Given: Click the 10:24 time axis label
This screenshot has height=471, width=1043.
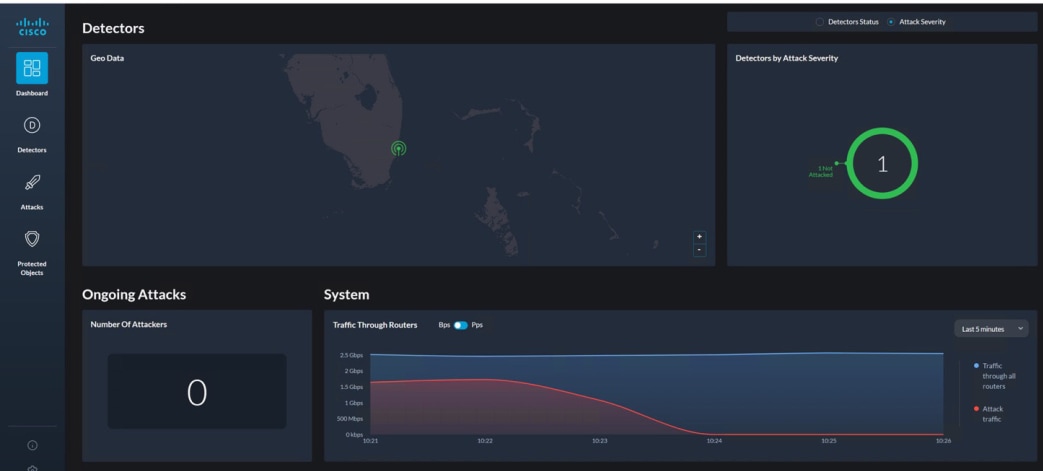Looking at the screenshot, I should point(714,440).
